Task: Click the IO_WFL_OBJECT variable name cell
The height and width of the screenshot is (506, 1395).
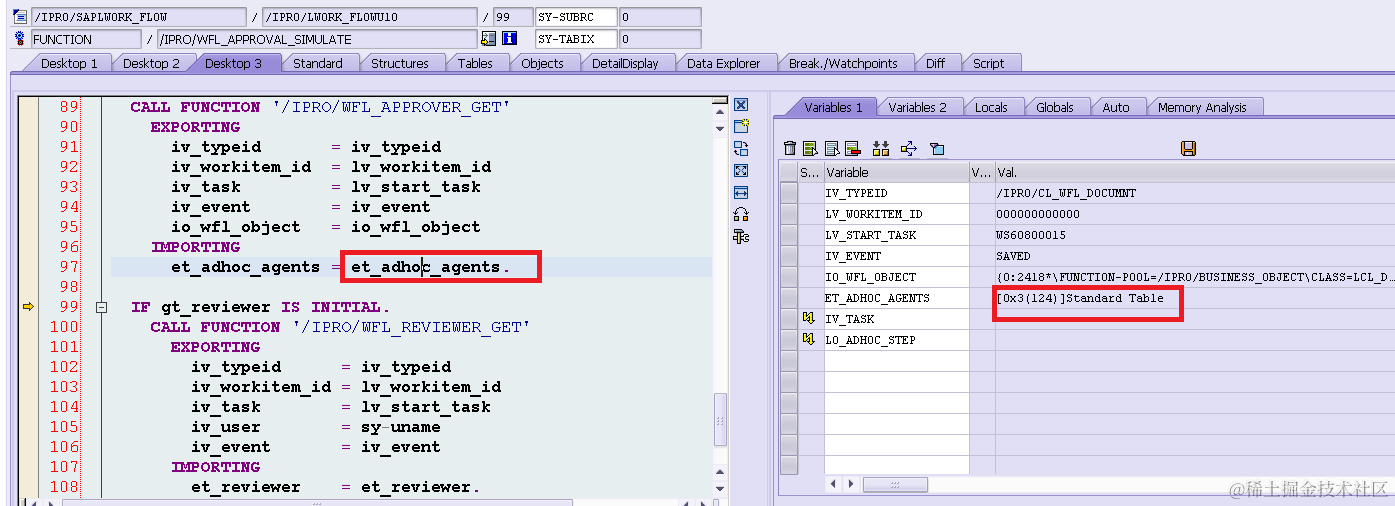Action: click(x=896, y=277)
